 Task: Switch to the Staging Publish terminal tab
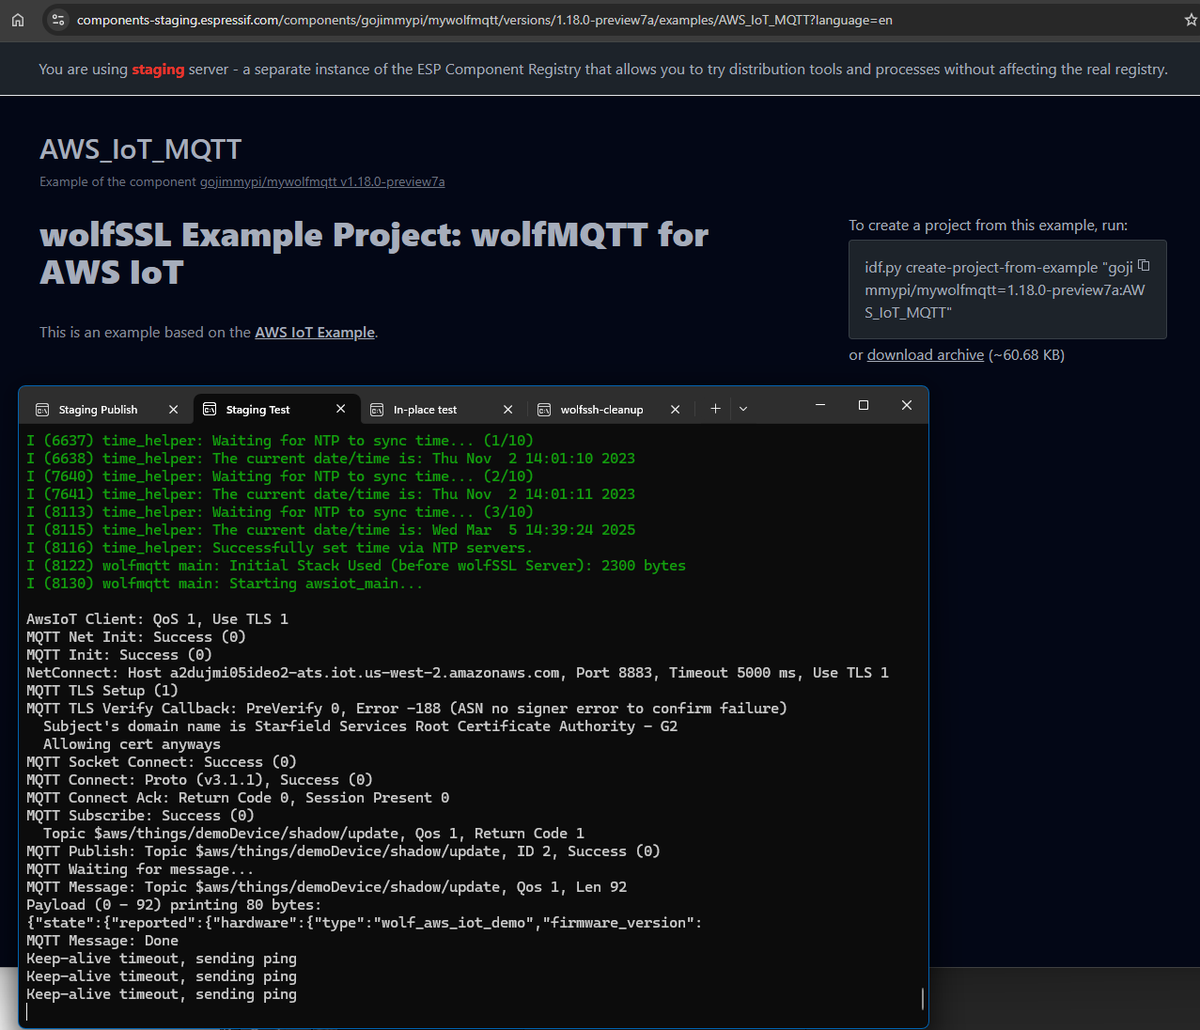click(98, 409)
